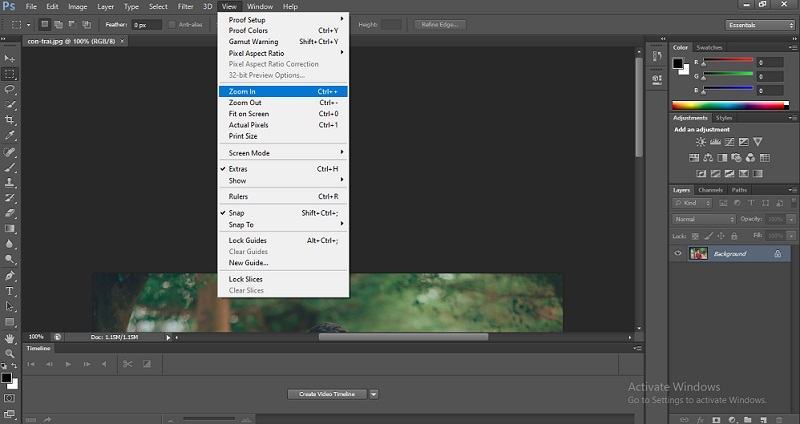800x424 pixels.
Task: Open the Kind filter dropdown in Layers
Action: click(x=692, y=203)
